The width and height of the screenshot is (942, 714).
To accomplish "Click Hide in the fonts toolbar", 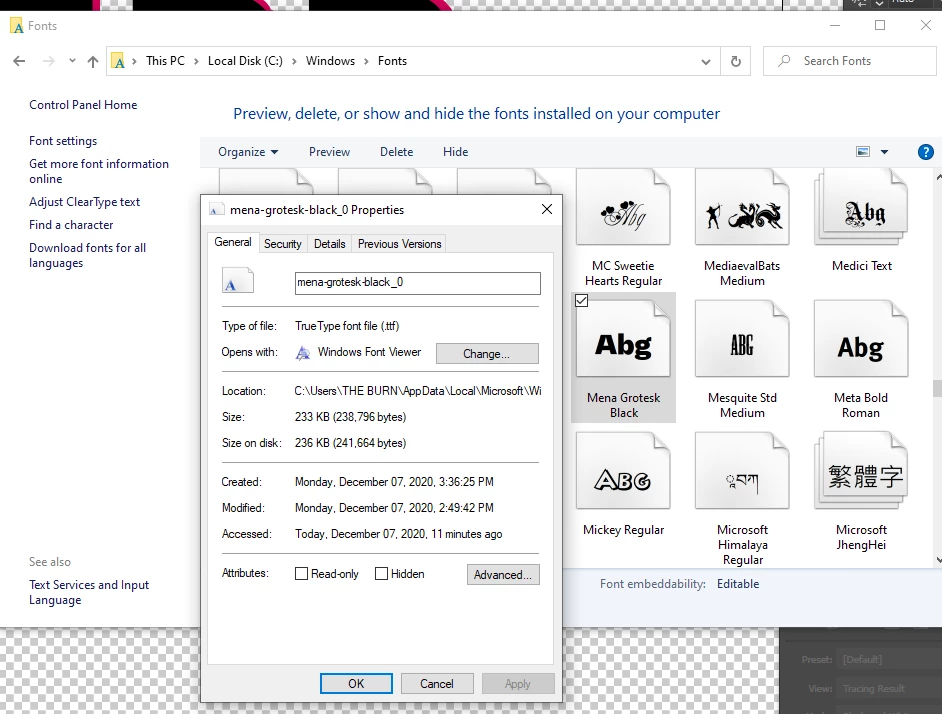I will tap(455, 152).
